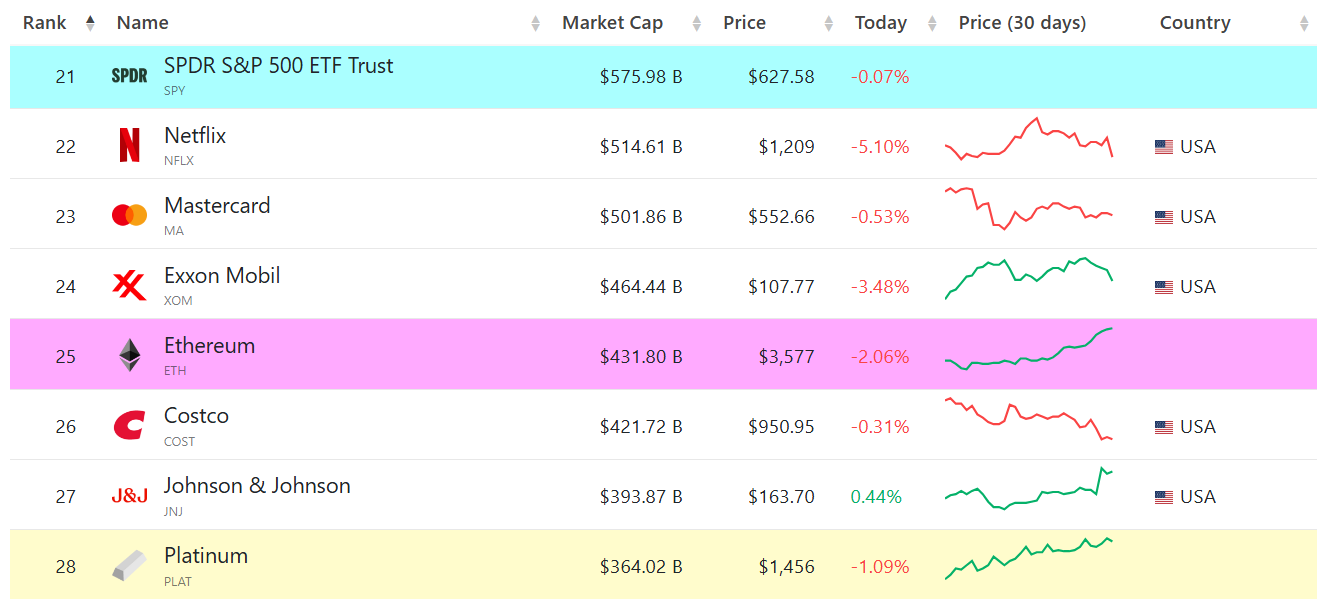Sort table using Name column arrows
Screen dimensions: 1325x599
point(536,23)
